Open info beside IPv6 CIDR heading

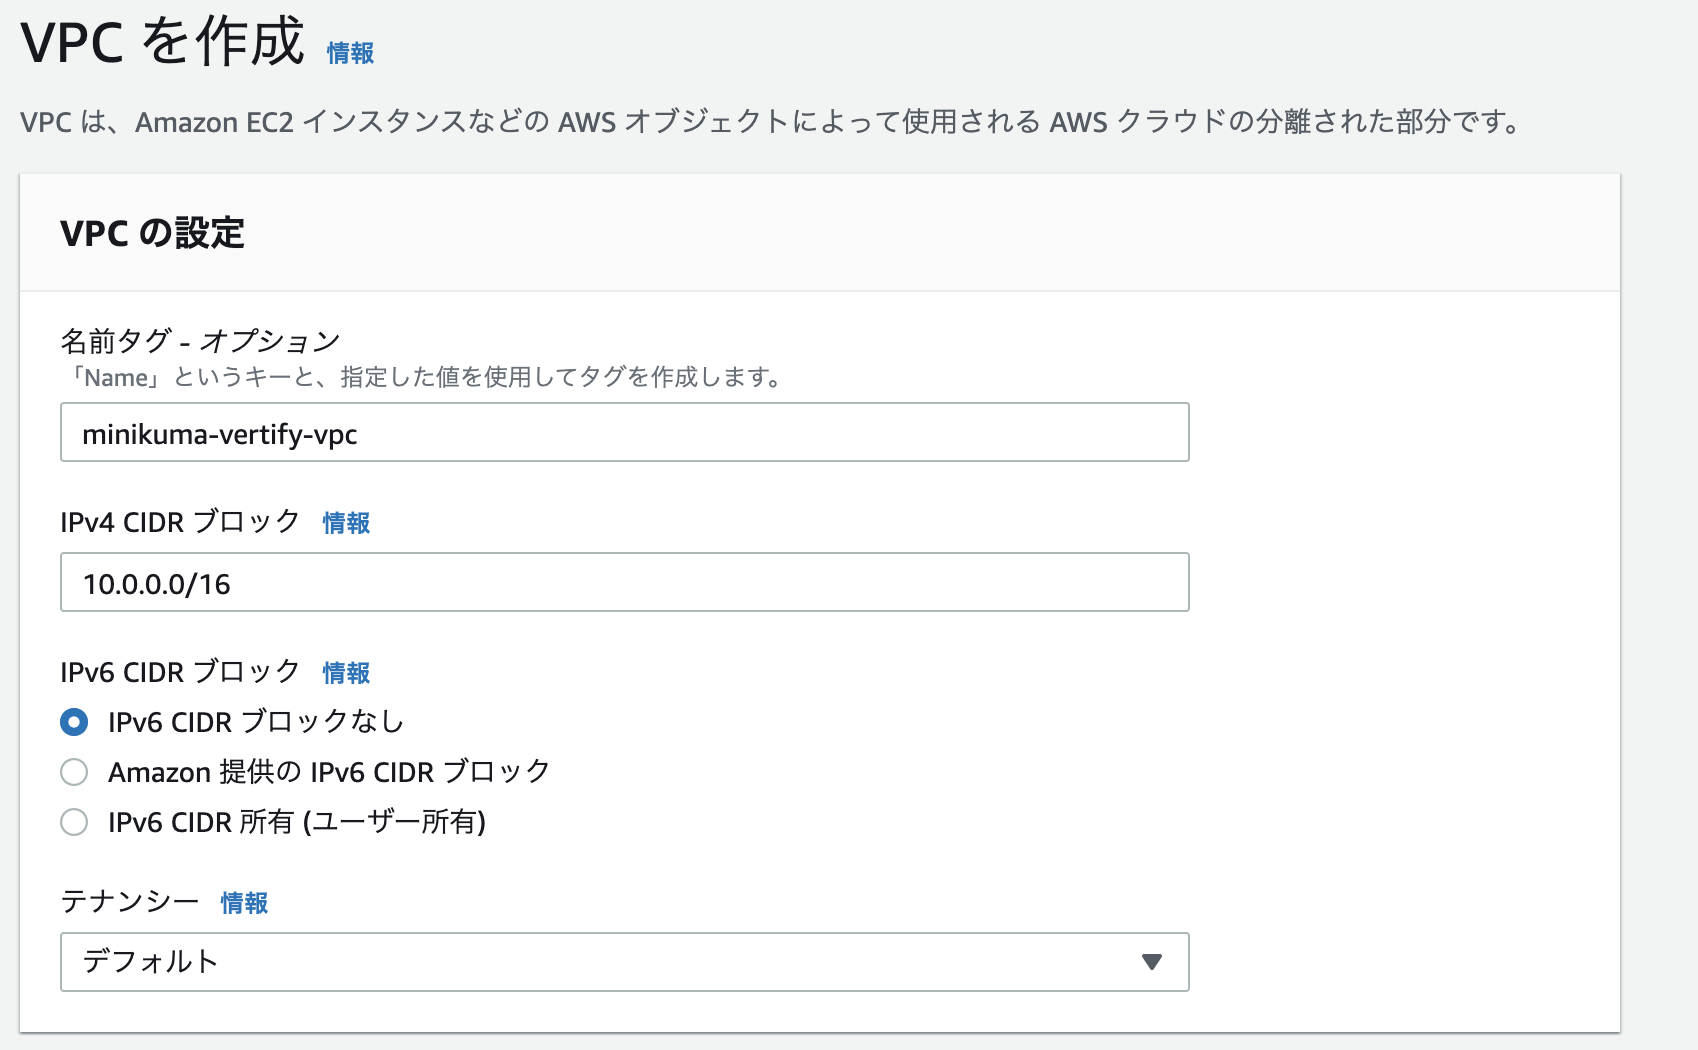345,672
